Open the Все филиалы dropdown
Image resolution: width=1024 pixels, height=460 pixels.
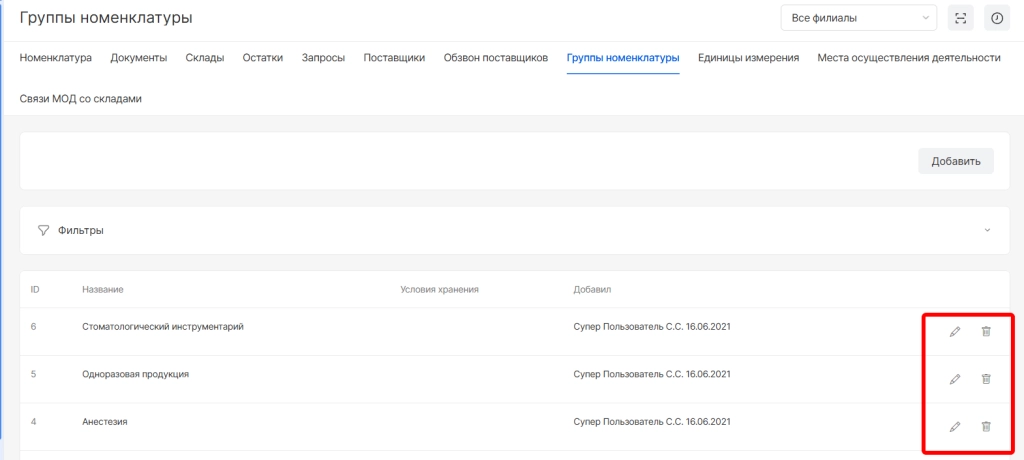click(x=857, y=18)
